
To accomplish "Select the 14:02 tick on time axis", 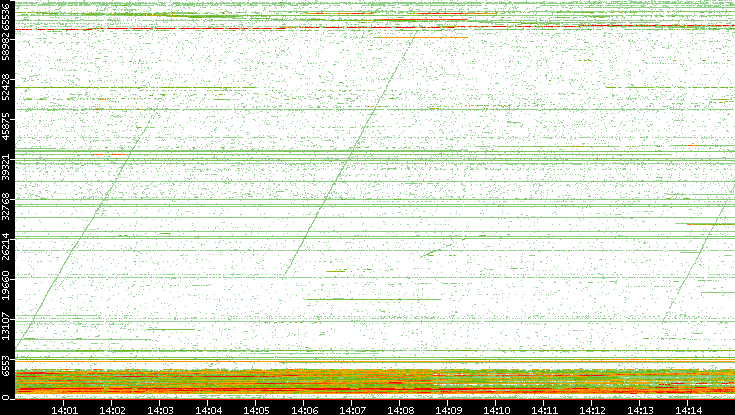I will [112, 408].
